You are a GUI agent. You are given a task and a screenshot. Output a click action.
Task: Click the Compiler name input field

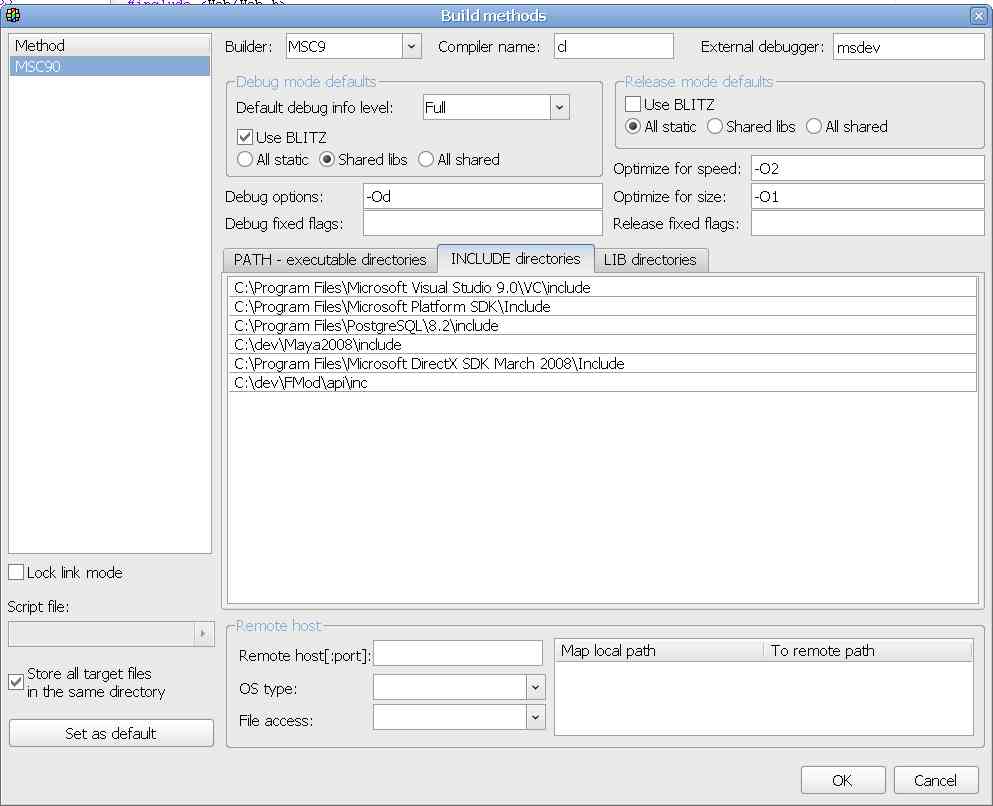point(614,46)
